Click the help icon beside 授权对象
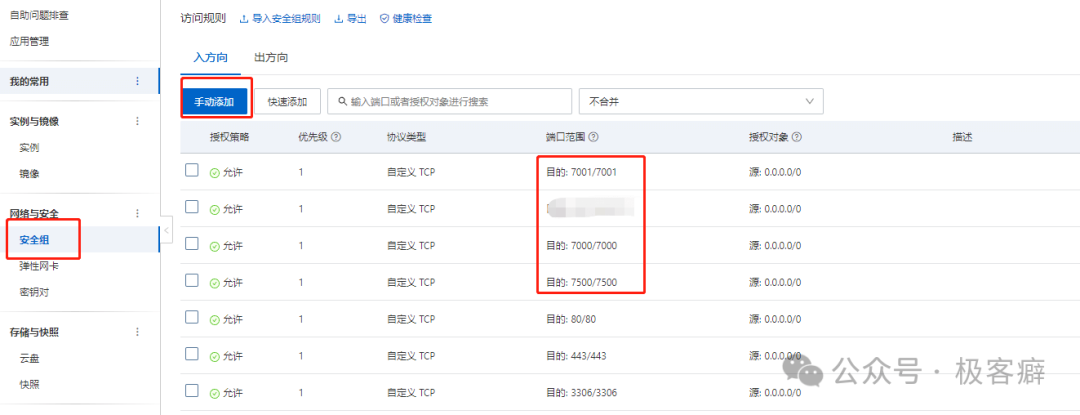Viewport: 1080px width, 415px height. (x=797, y=137)
